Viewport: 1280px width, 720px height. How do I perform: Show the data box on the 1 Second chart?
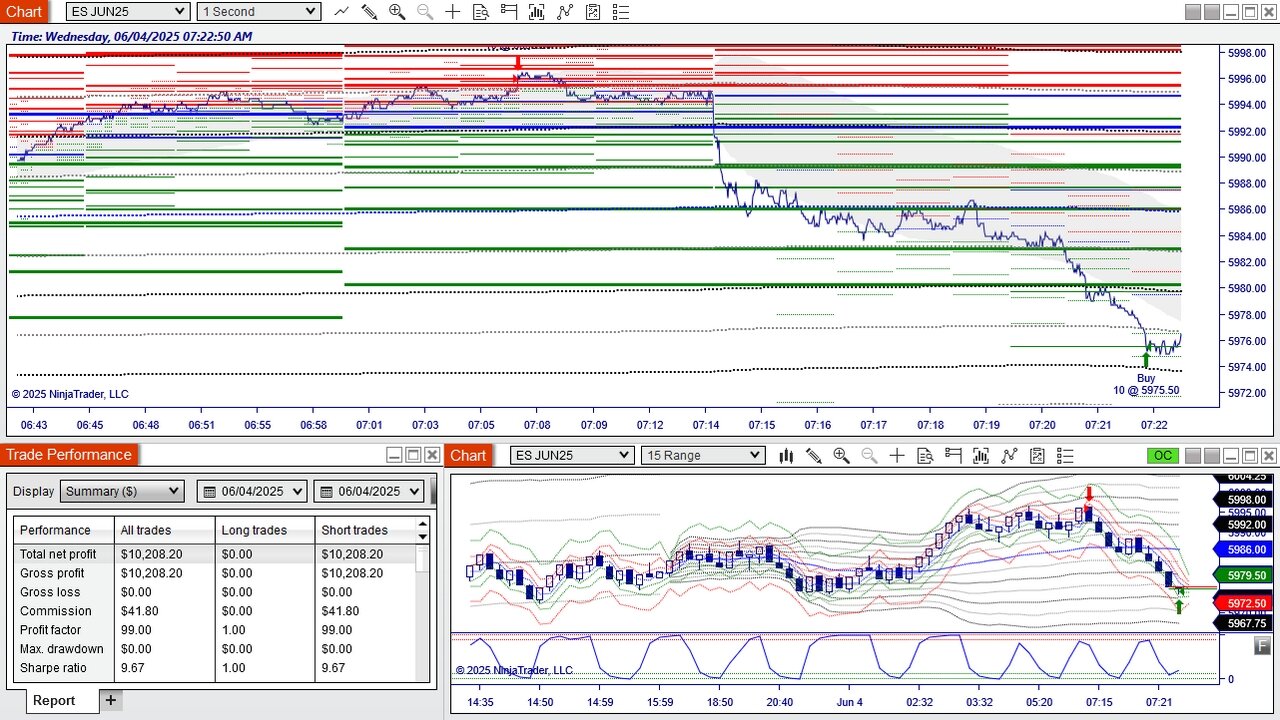click(481, 12)
